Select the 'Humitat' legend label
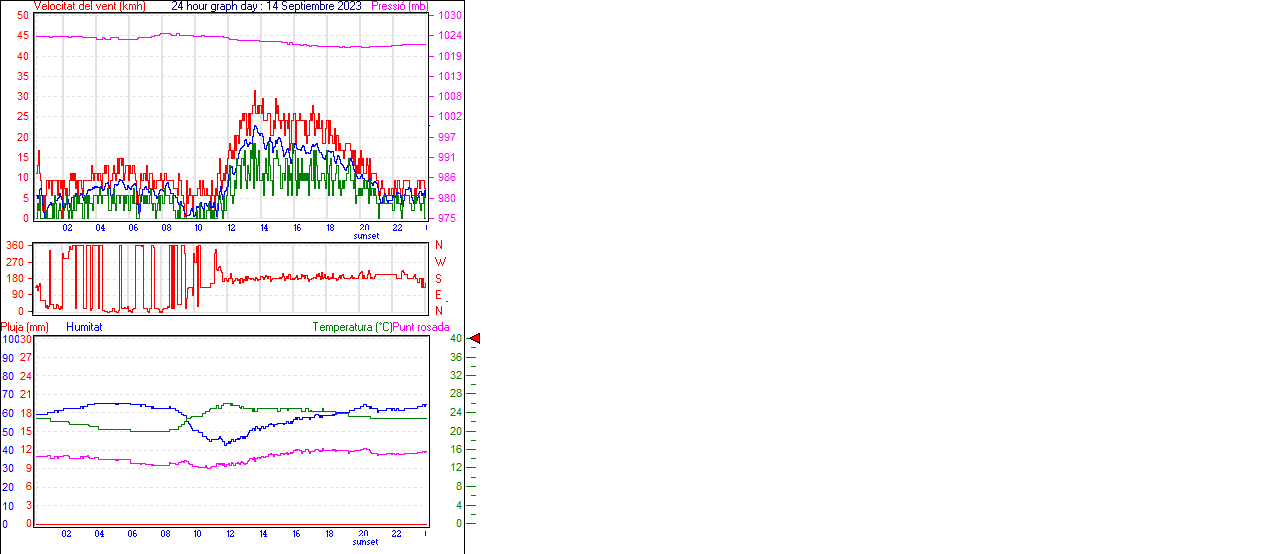 (x=84, y=327)
